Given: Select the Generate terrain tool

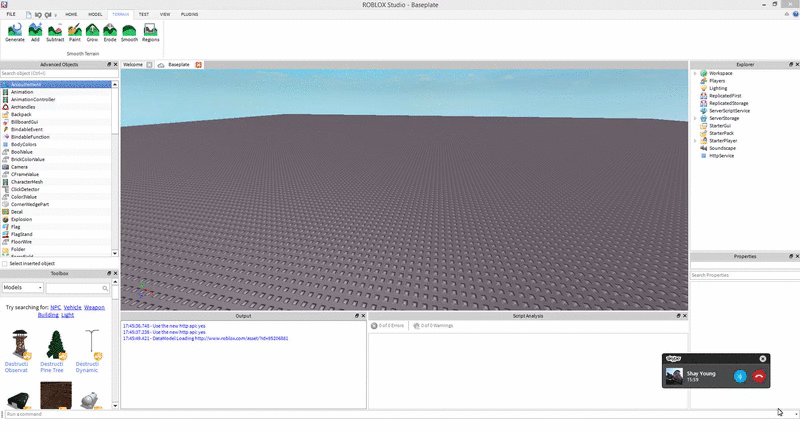Looking at the screenshot, I should click(x=15, y=33).
